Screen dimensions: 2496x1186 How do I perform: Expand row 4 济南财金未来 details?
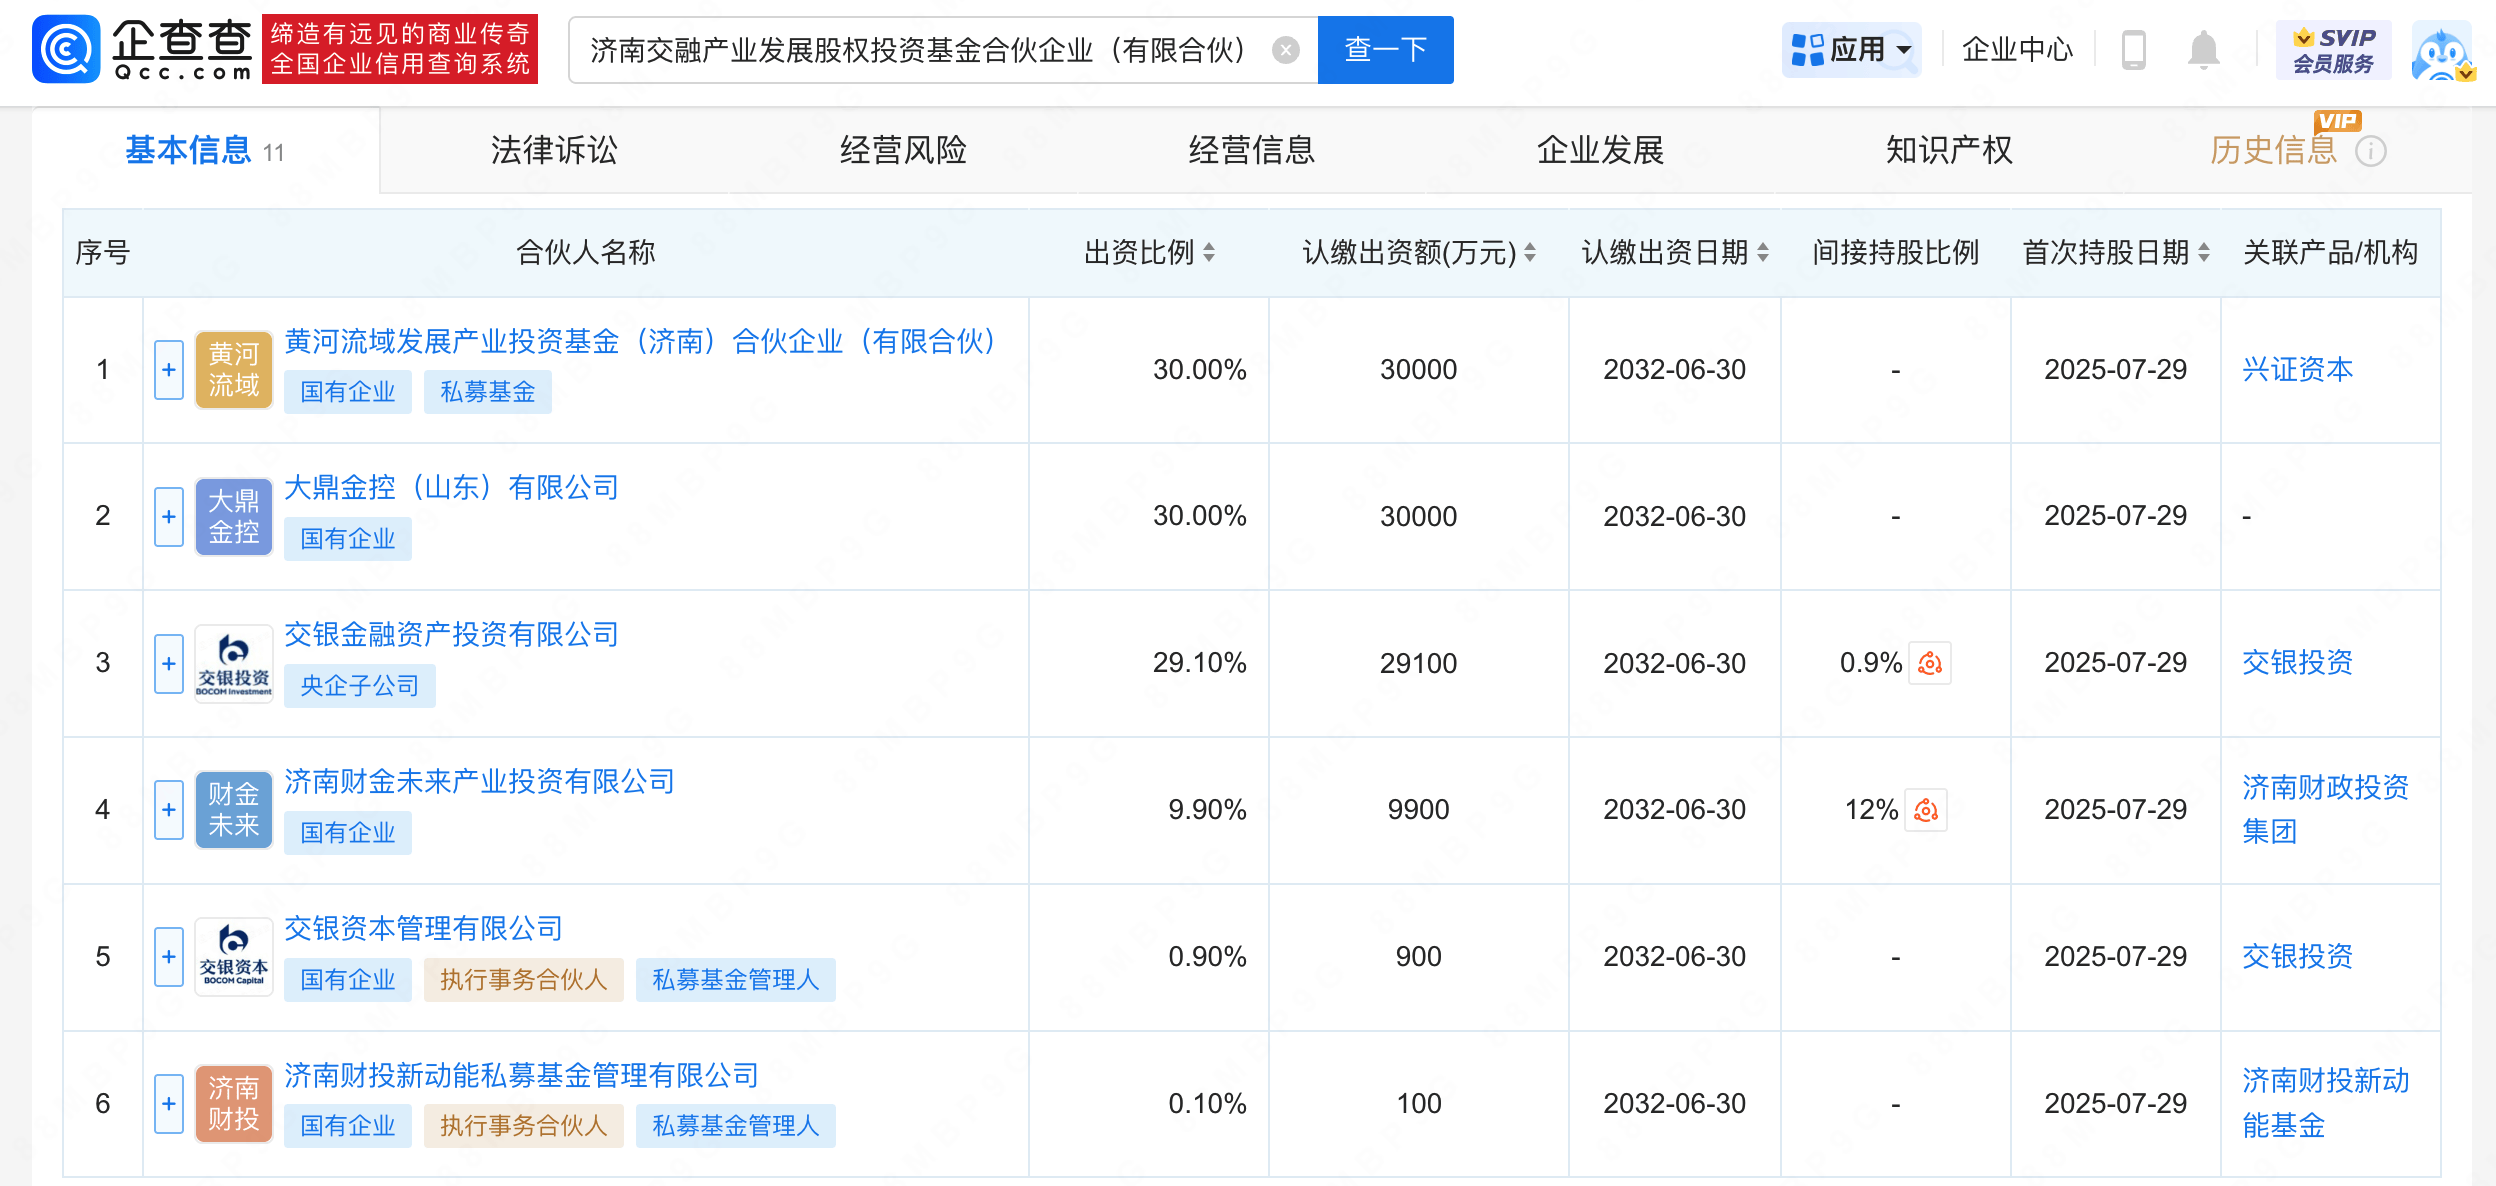click(169, 810)
